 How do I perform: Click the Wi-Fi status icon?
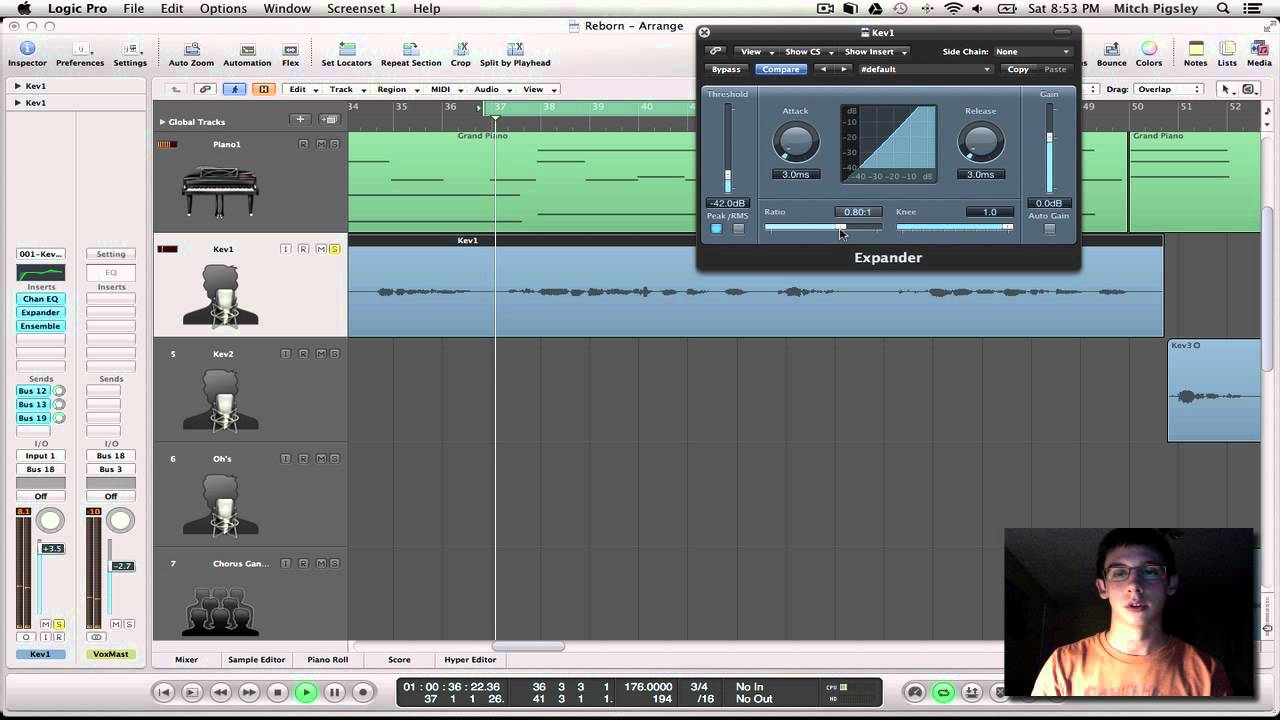[953, 9]
